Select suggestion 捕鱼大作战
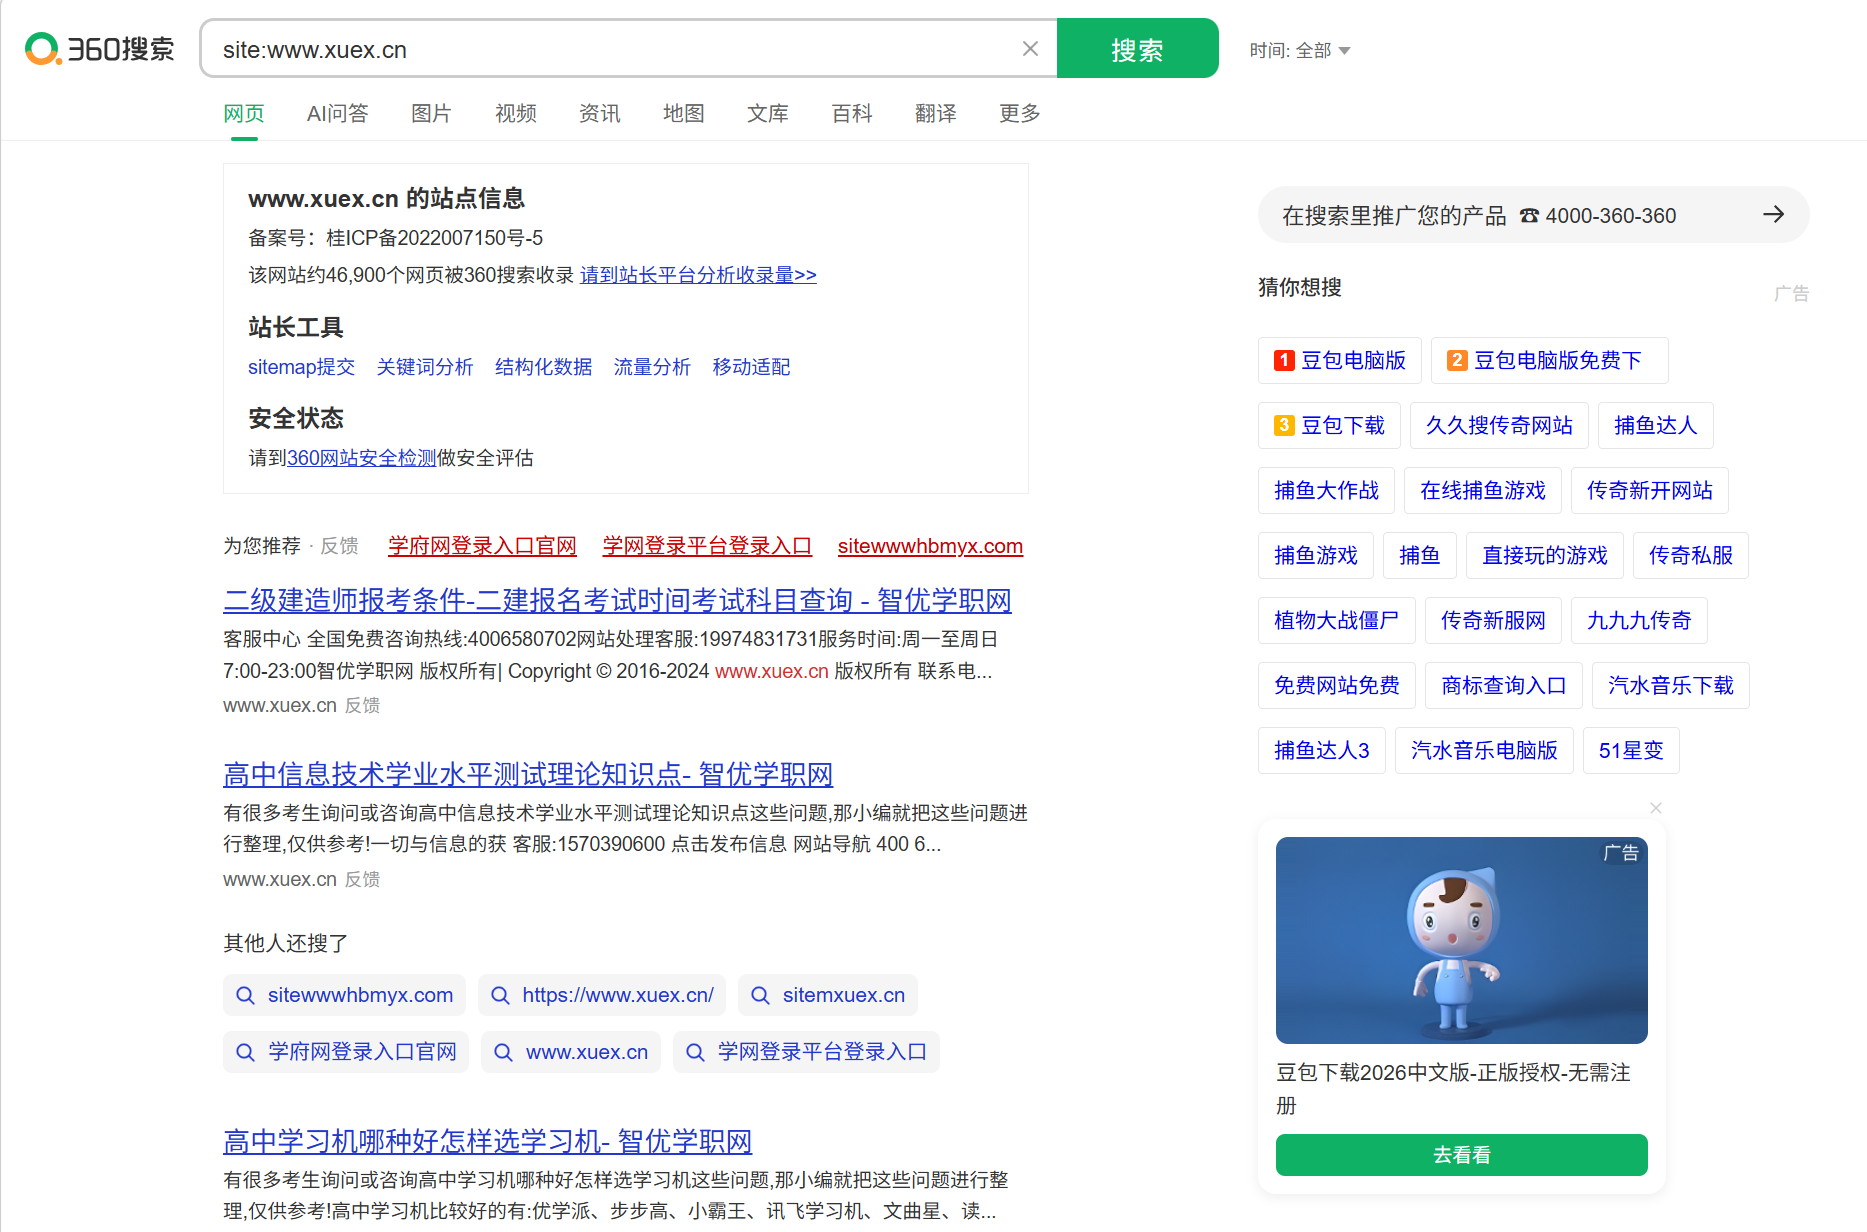This screenshot has height=1232, width=1867. click(1326, 490)
